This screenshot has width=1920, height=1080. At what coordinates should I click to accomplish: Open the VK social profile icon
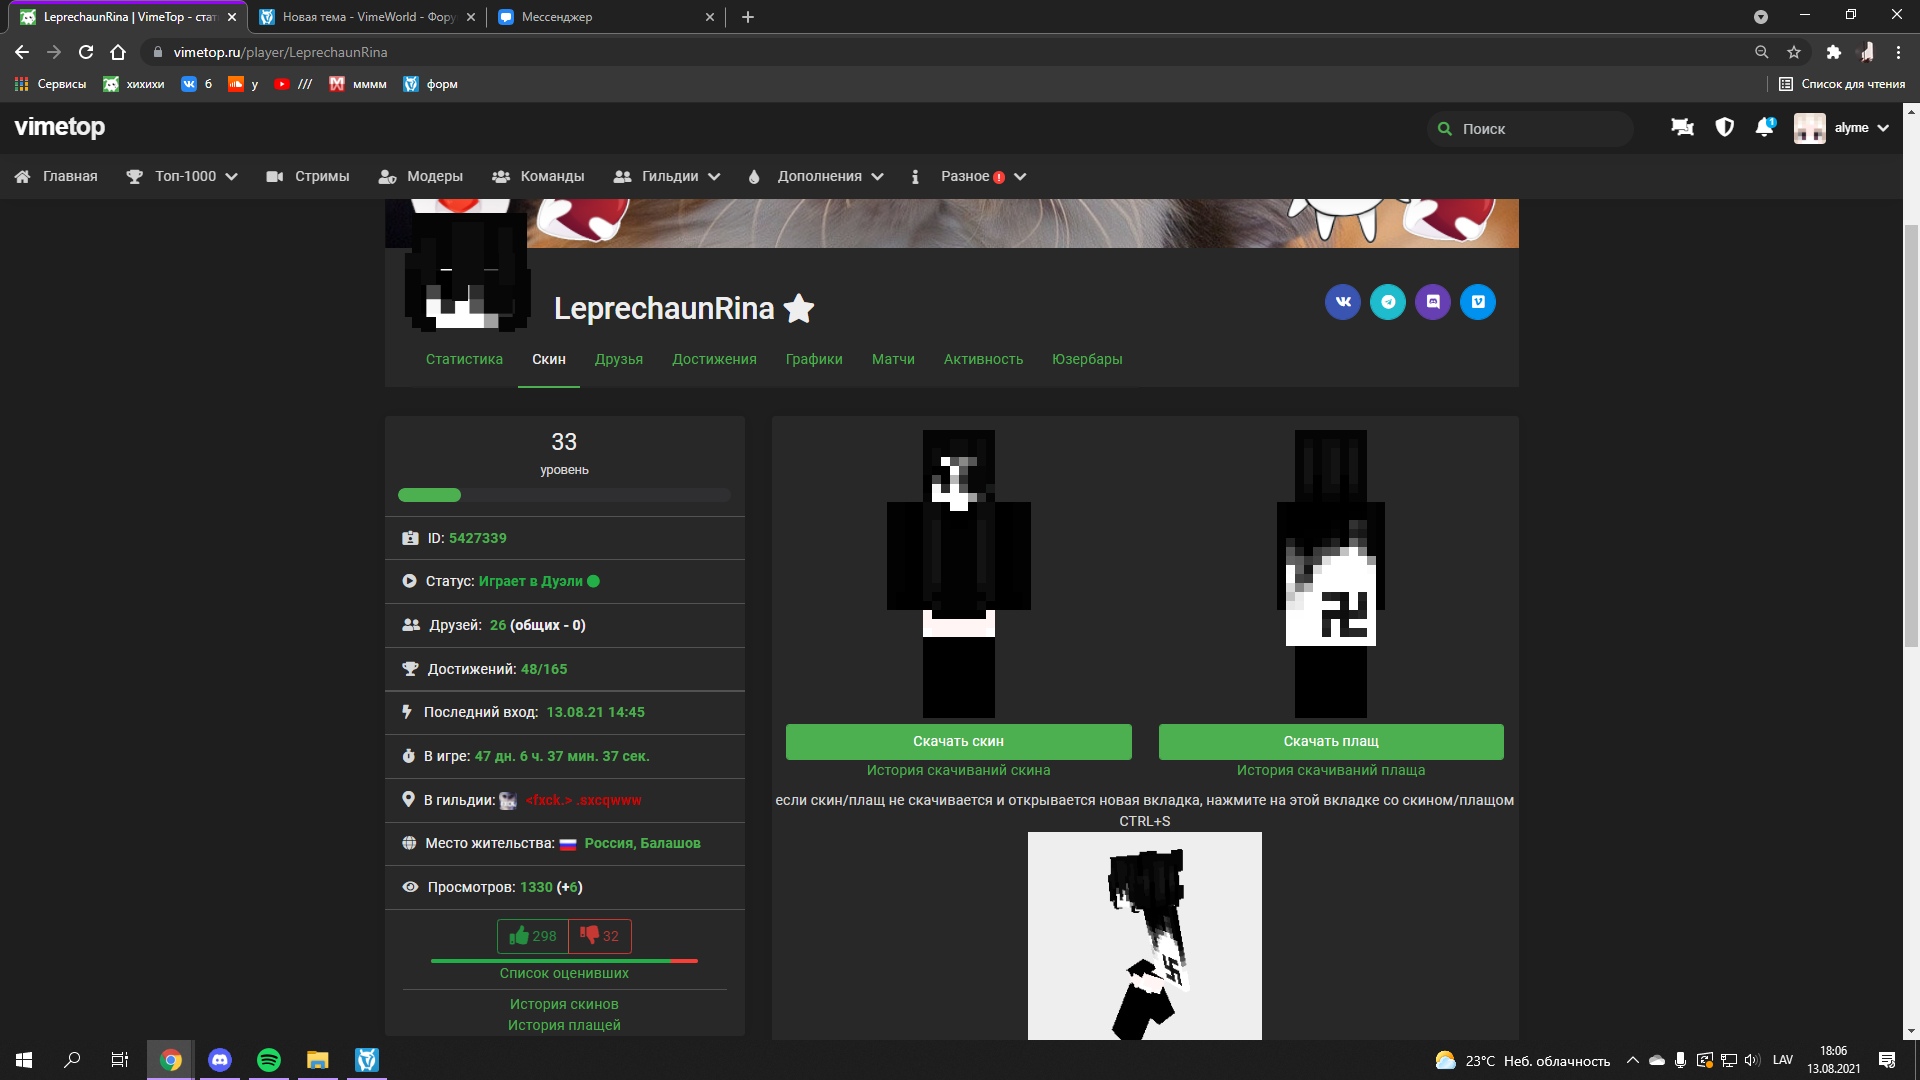point(1343,302)
